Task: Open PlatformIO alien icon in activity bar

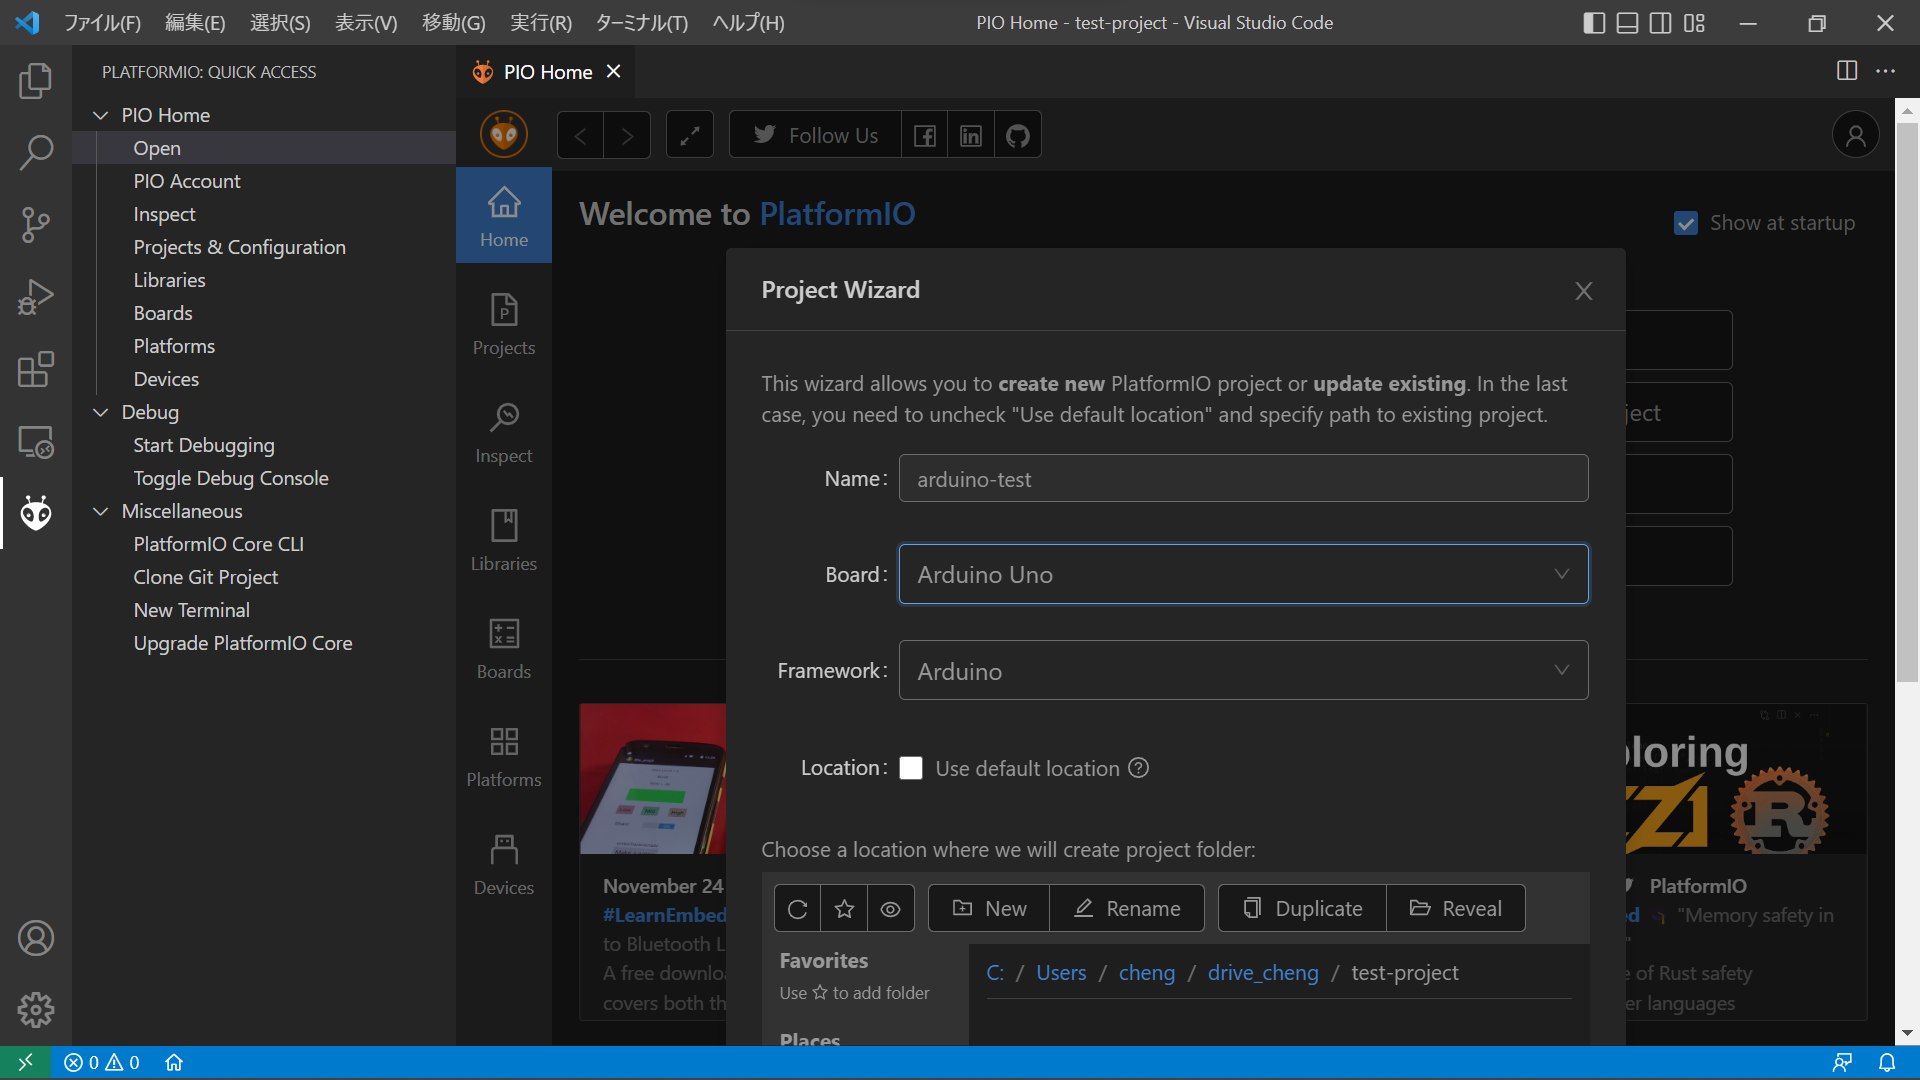Action: (x=36, y=513)
